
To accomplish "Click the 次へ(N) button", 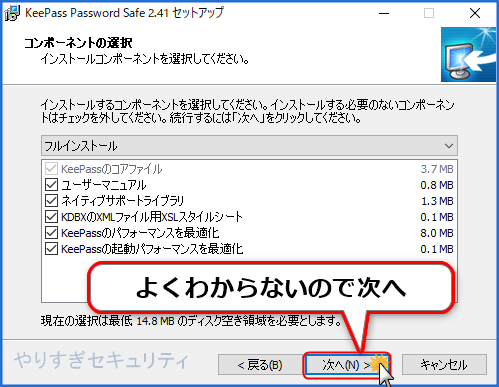I will pos(347,365).
